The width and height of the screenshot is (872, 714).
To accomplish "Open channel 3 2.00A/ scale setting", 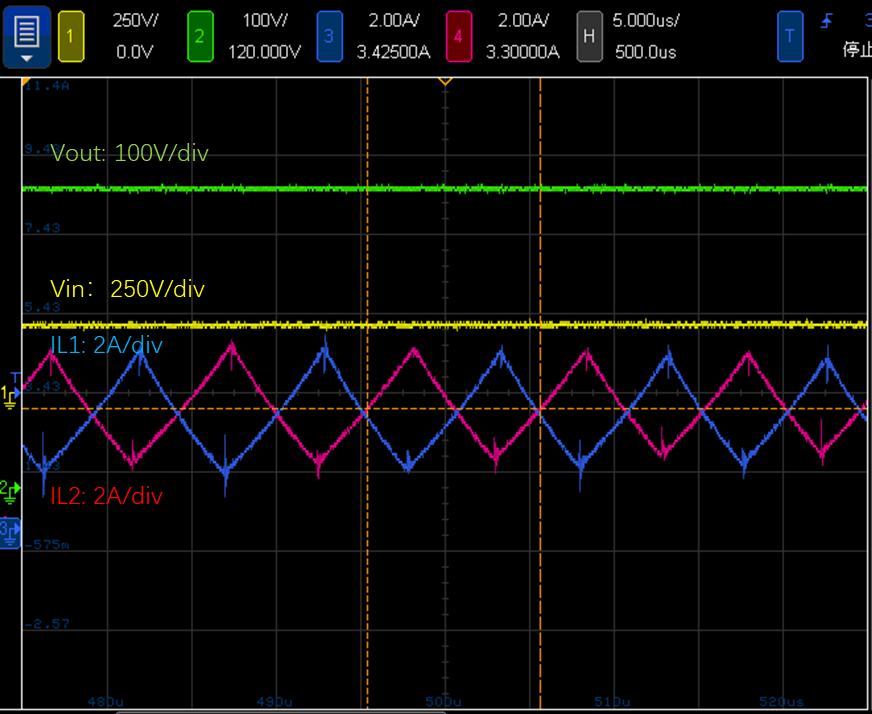I will [x=393, y=20].
